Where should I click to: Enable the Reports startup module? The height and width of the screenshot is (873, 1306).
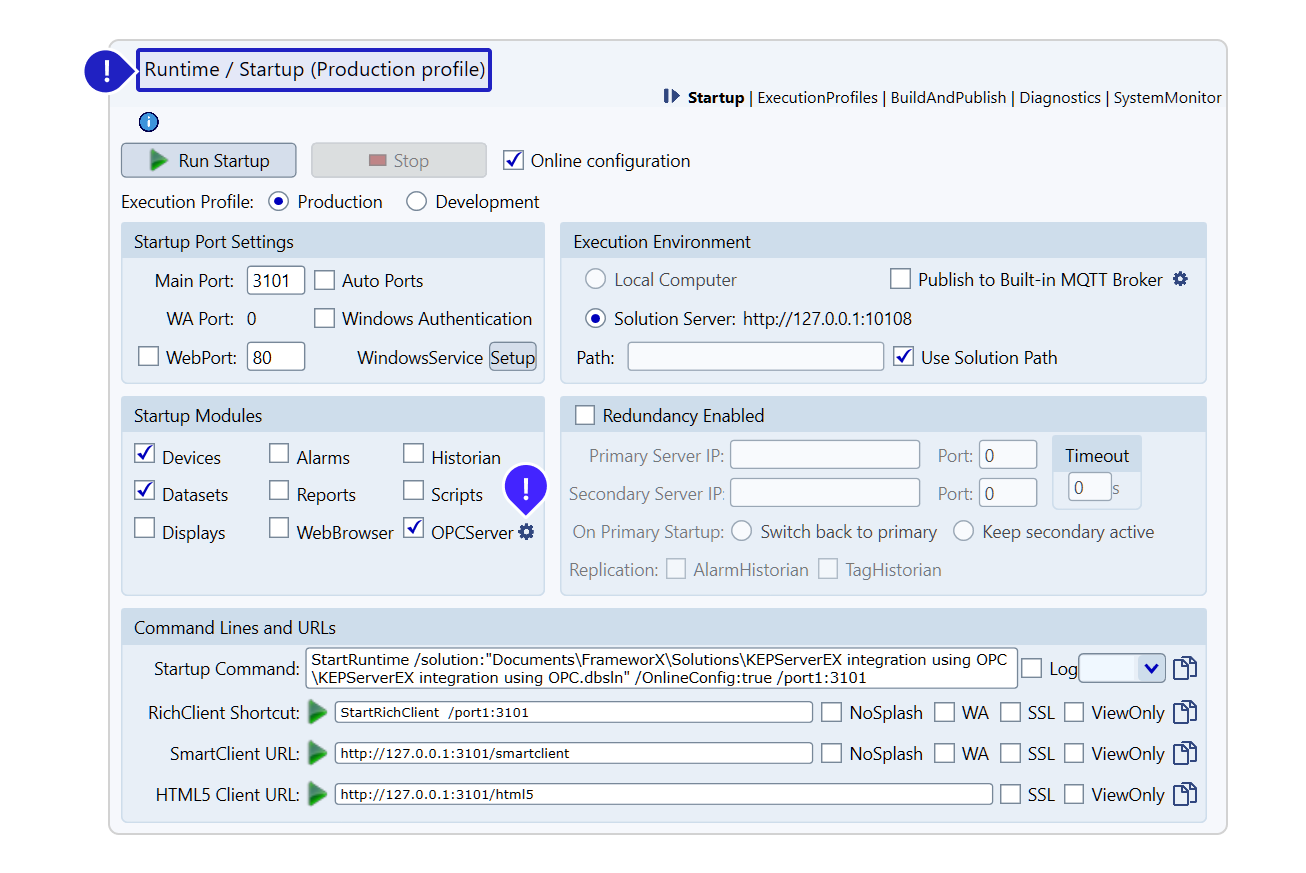click(x=279, y=492)
